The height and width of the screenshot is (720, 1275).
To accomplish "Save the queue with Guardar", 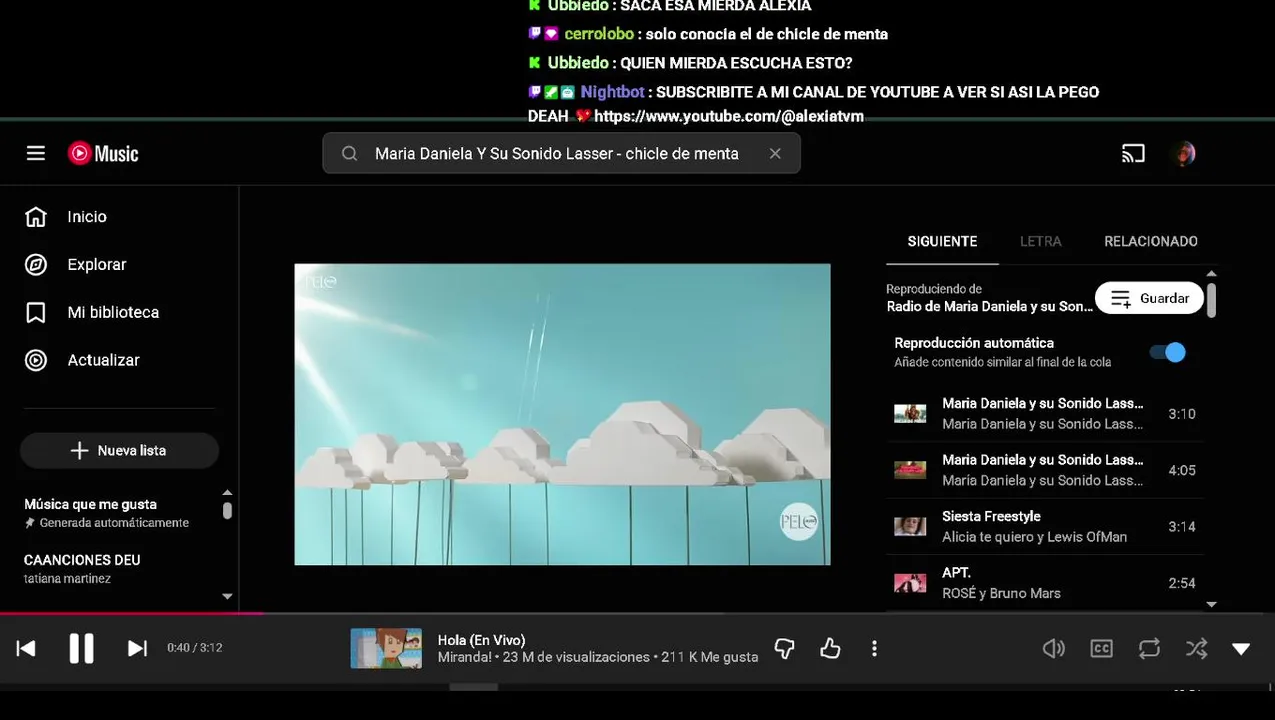I will click(x=1149, y=298).
